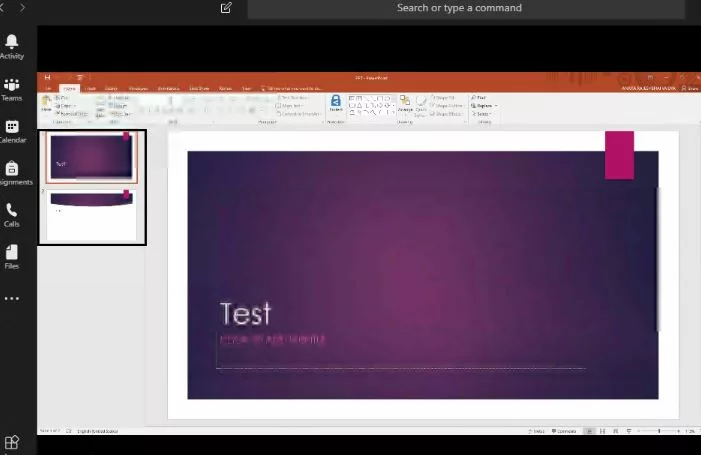
Task: Select the Home ribbon tab
Action: coord(69,88)
